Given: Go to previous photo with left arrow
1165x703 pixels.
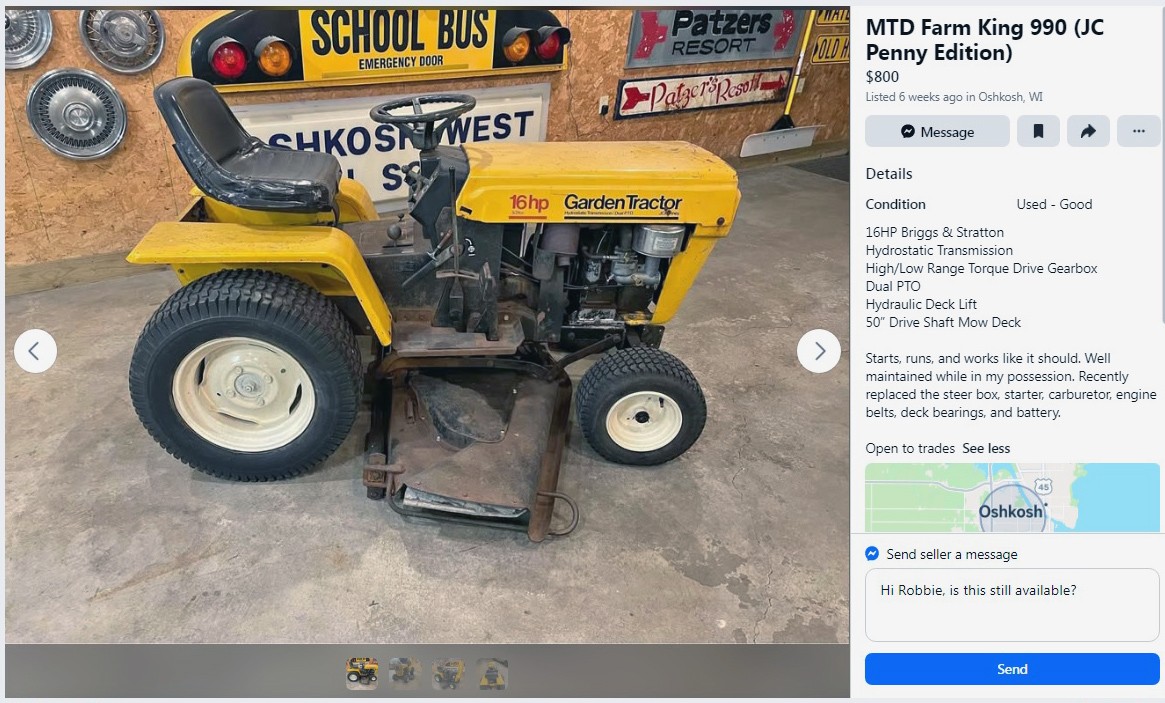Looking at the screenshot, I should coord(35,351).
